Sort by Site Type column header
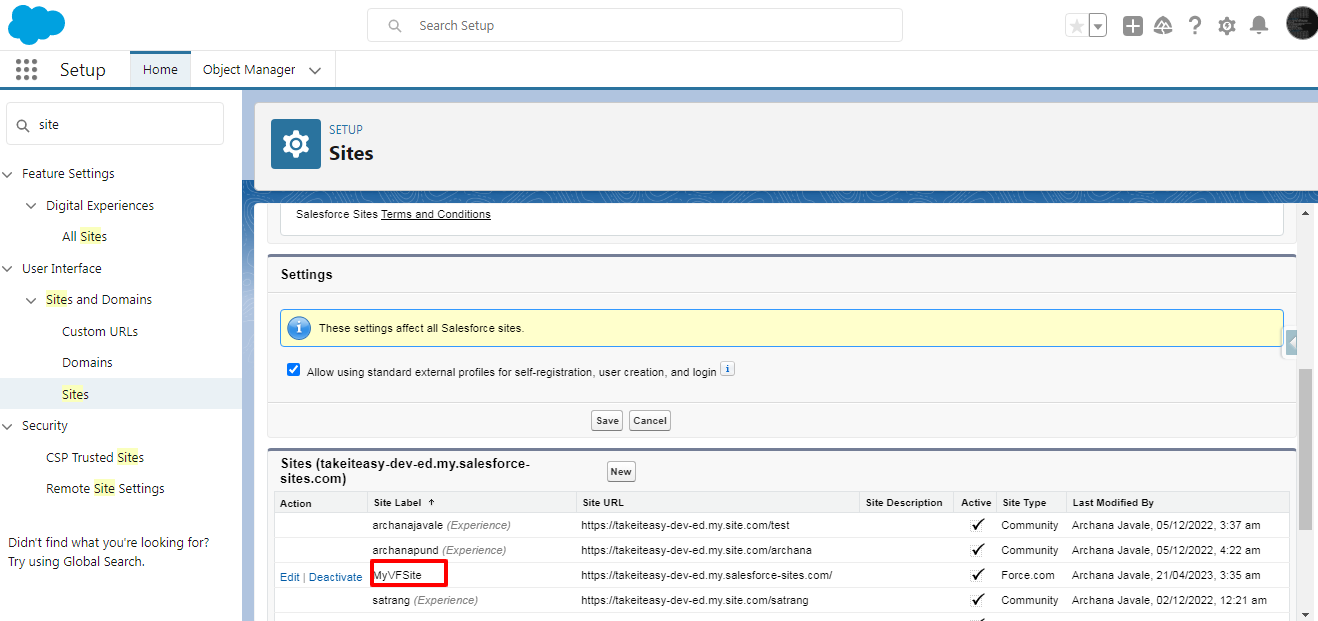1318x621 pixels. pos(1024,502)
